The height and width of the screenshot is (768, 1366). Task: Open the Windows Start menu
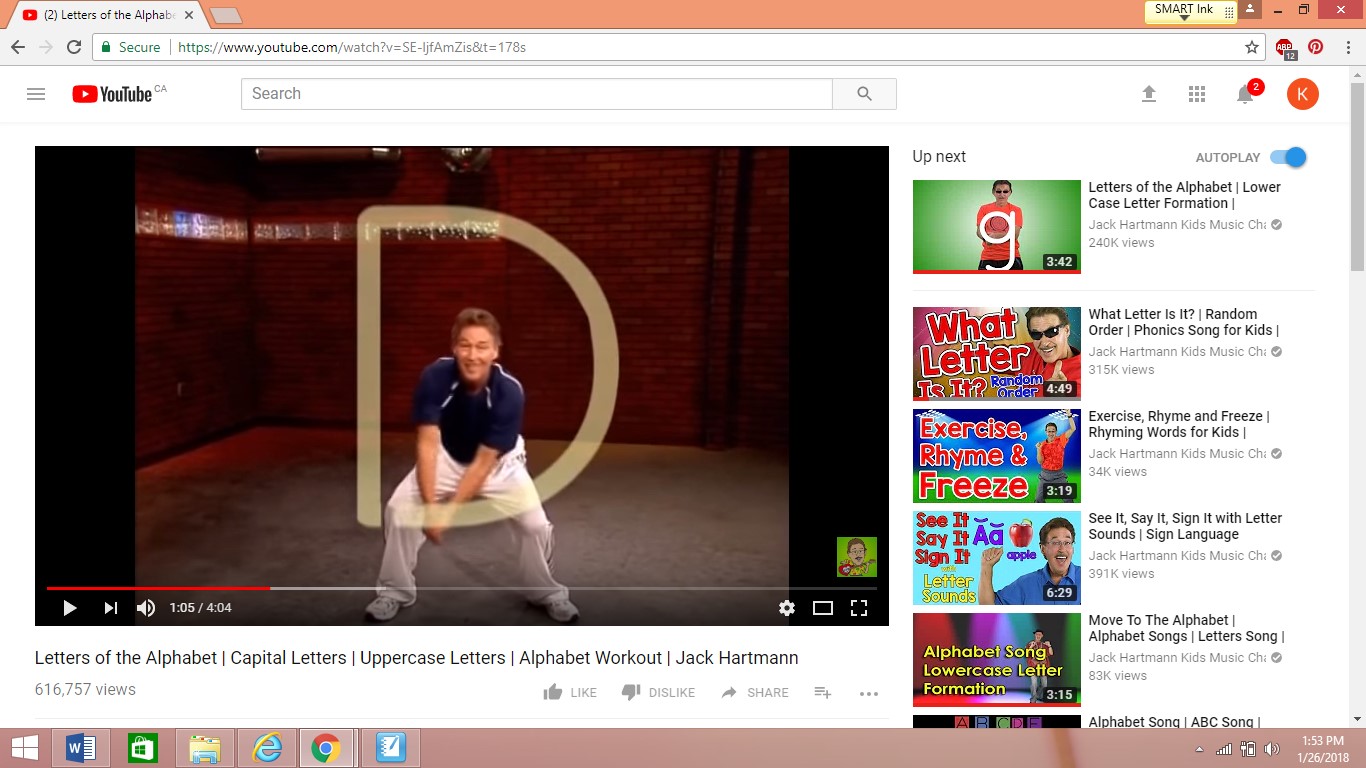pos(25,748)
